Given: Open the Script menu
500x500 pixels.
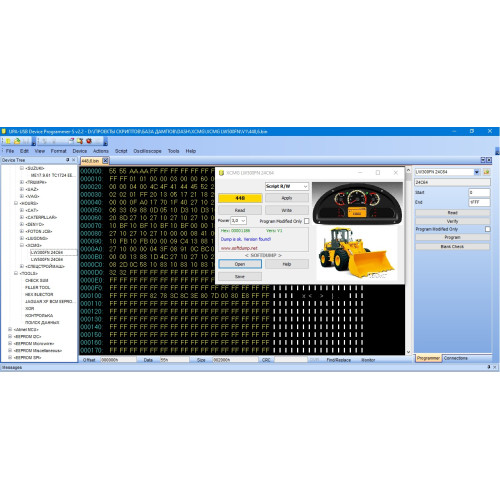Looking at the screenshot, I should (121, 151).
